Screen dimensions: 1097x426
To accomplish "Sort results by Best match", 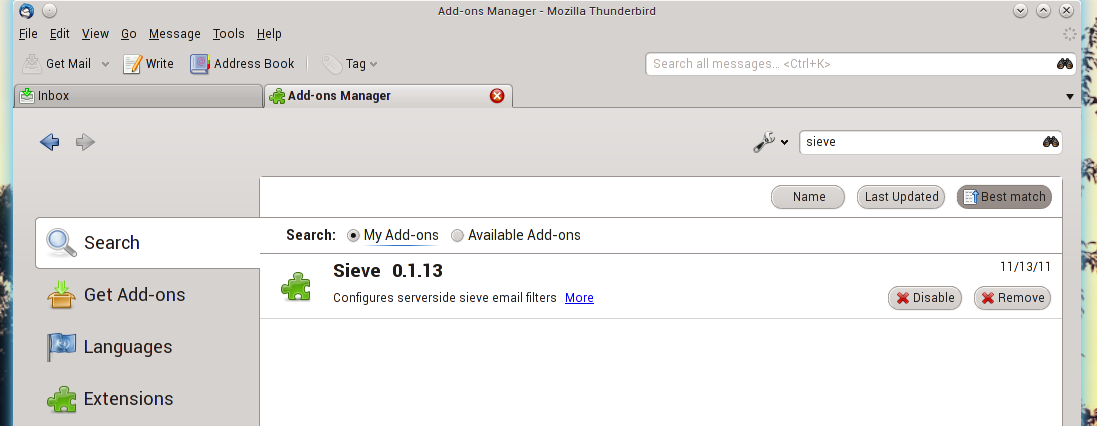I will pos(1004,197).
